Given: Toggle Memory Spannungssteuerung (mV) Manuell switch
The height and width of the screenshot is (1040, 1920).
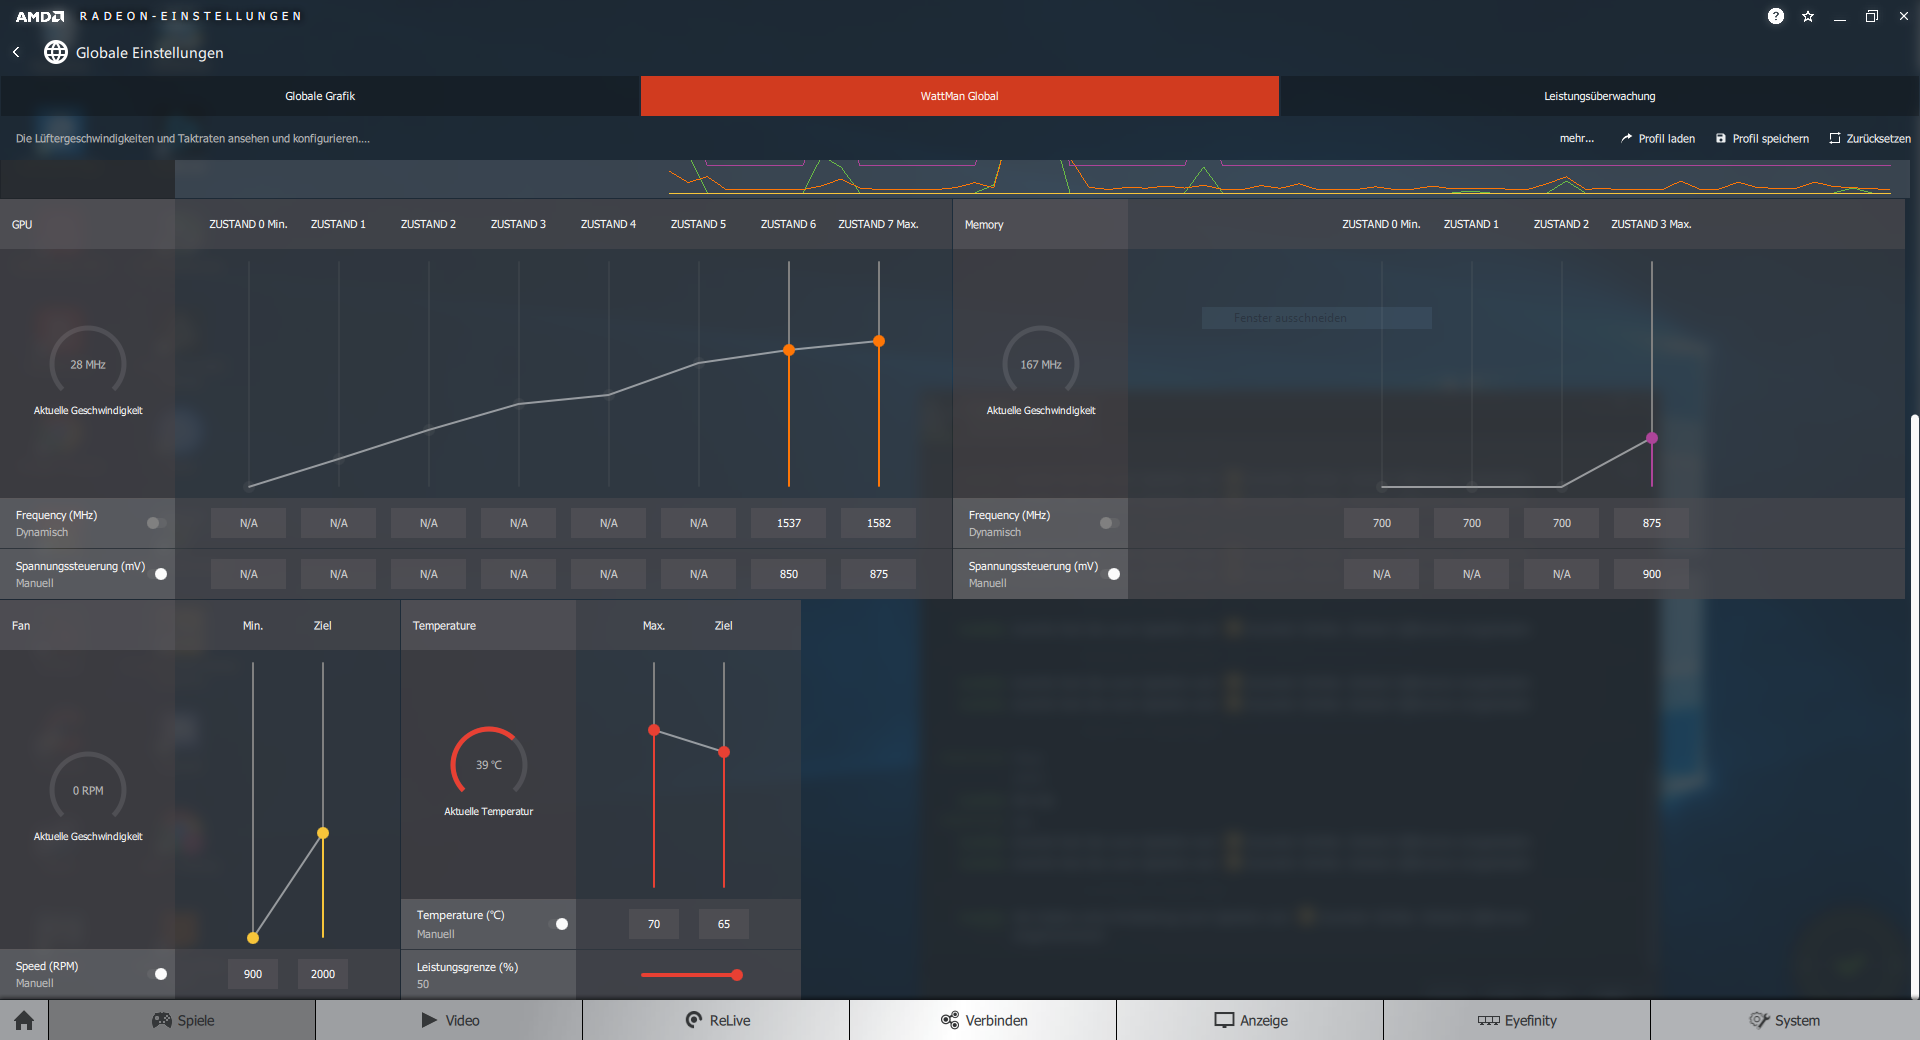Looking at the screenshot, I should (x=1111, y=574).
